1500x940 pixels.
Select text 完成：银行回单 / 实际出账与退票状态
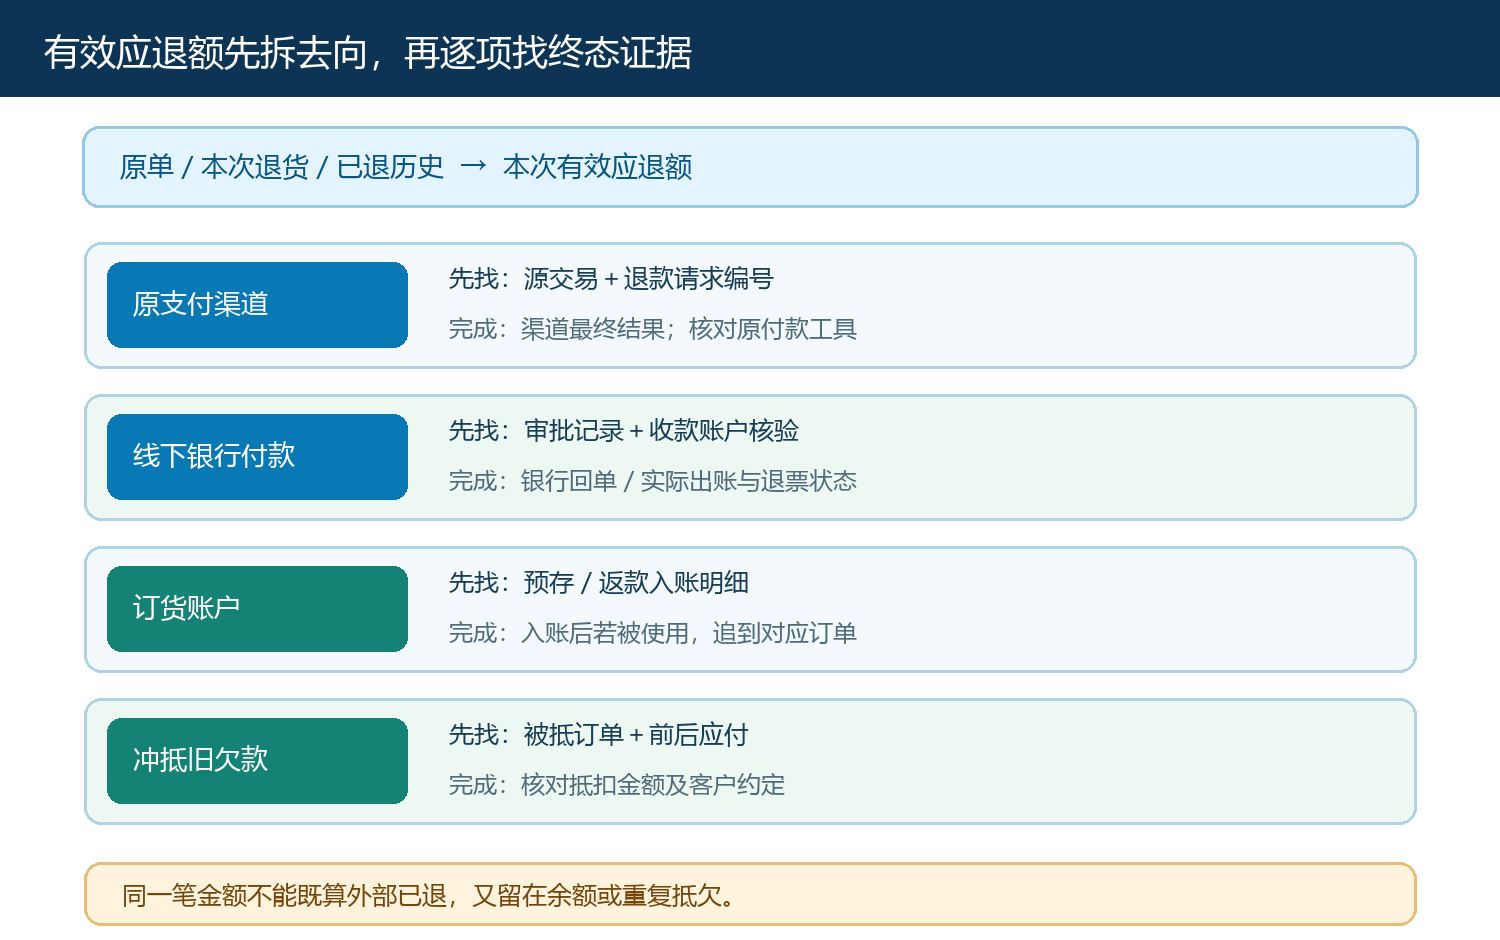653,481
